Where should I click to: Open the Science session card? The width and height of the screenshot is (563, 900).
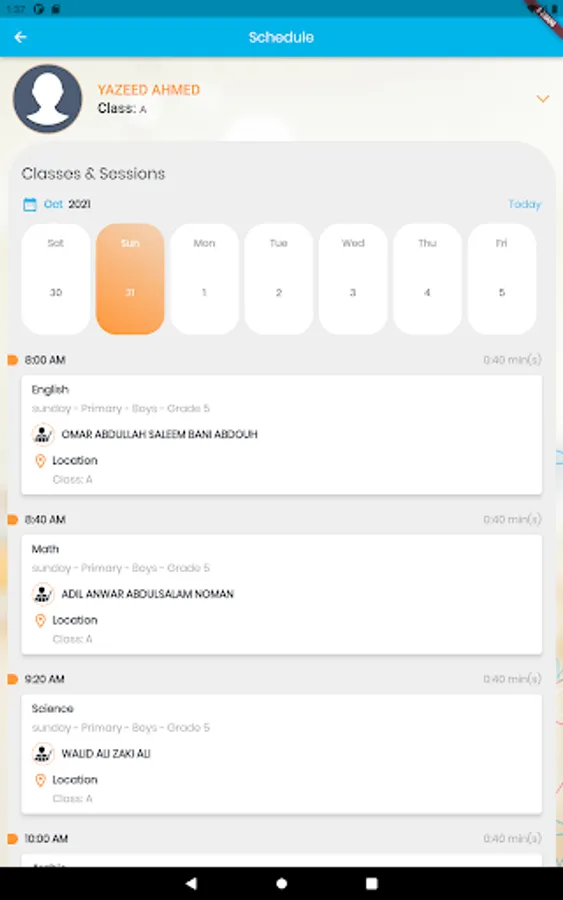[x=282, y=754]
